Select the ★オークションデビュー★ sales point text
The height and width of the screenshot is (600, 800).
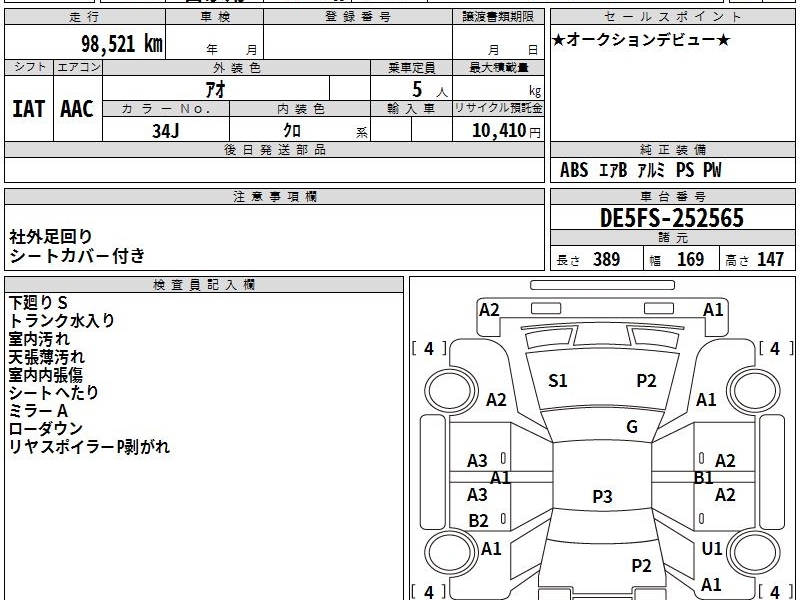tap(641, 40)
